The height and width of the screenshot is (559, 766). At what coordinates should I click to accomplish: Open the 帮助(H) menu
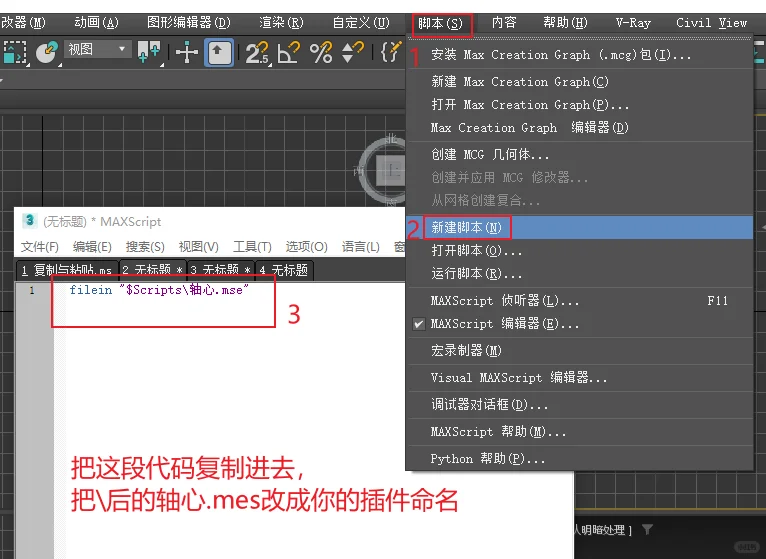[565, 22]
